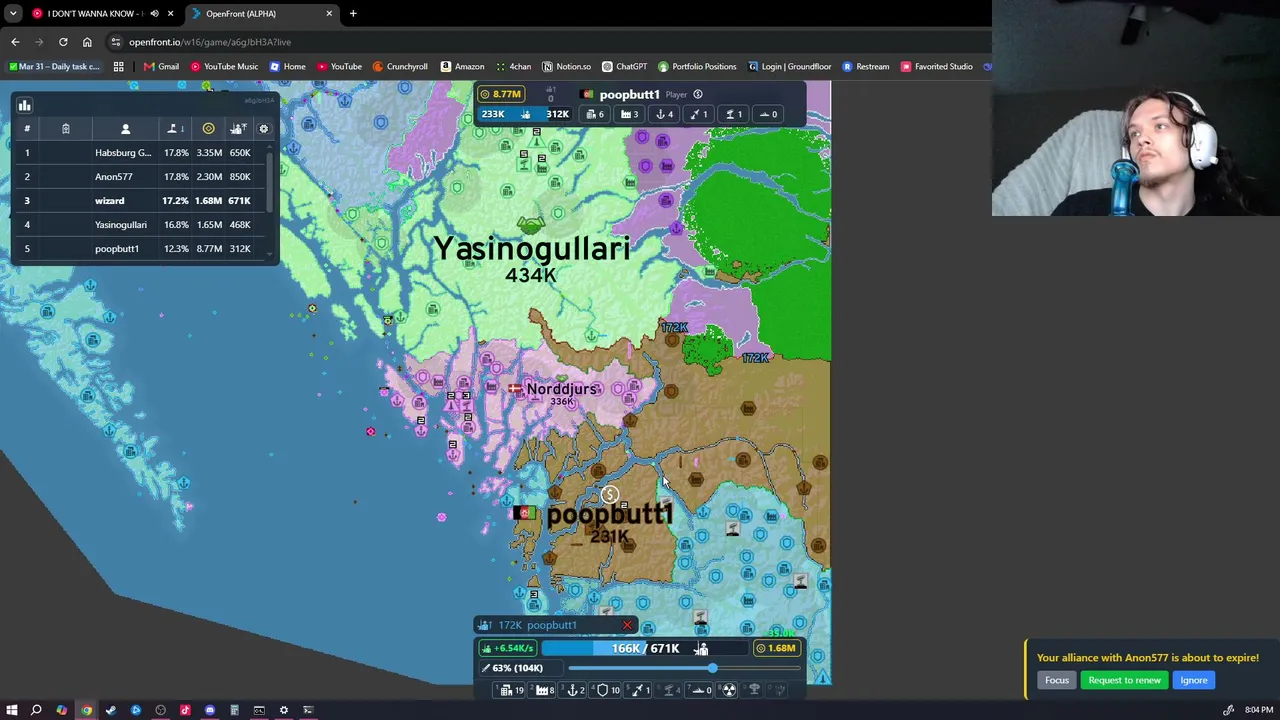1280x720 pixels.
Task: Click the browser back arrow
Action: 15,42
